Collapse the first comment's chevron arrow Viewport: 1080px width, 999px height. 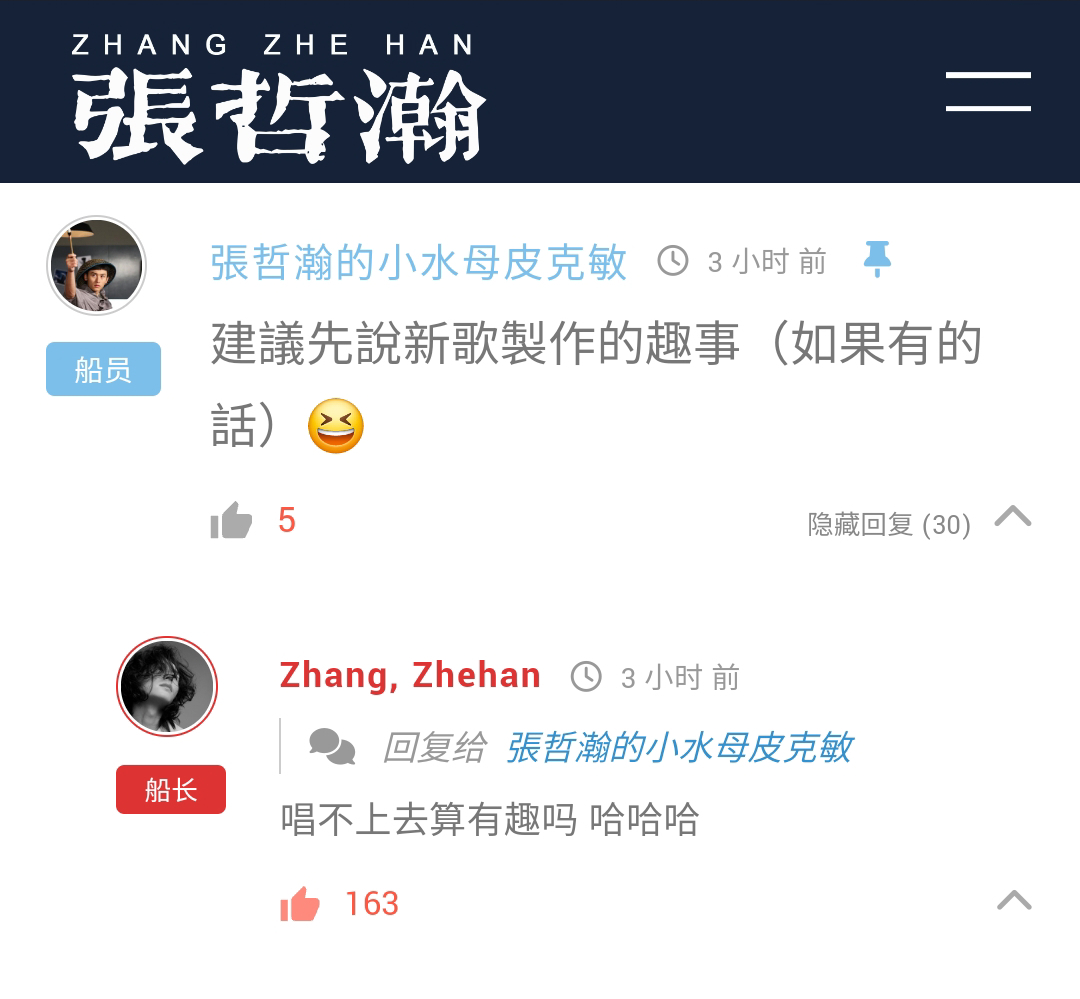click(1012, 516)
